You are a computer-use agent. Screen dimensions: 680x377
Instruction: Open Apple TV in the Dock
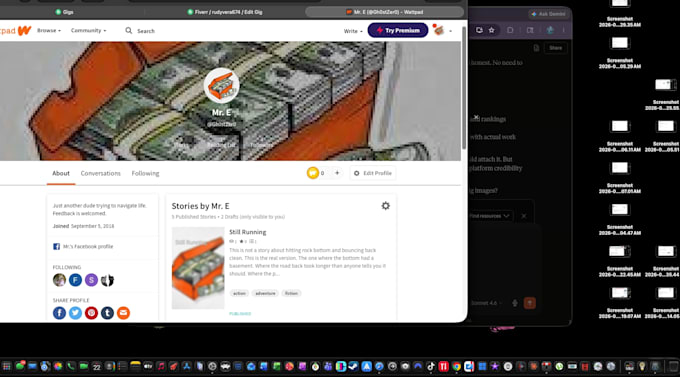(148, 367)
